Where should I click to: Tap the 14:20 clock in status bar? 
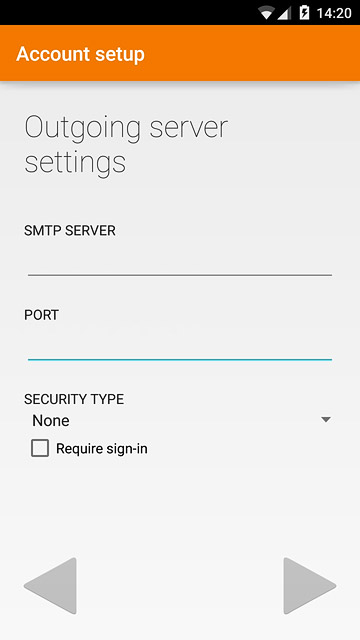tap(334, 13)
